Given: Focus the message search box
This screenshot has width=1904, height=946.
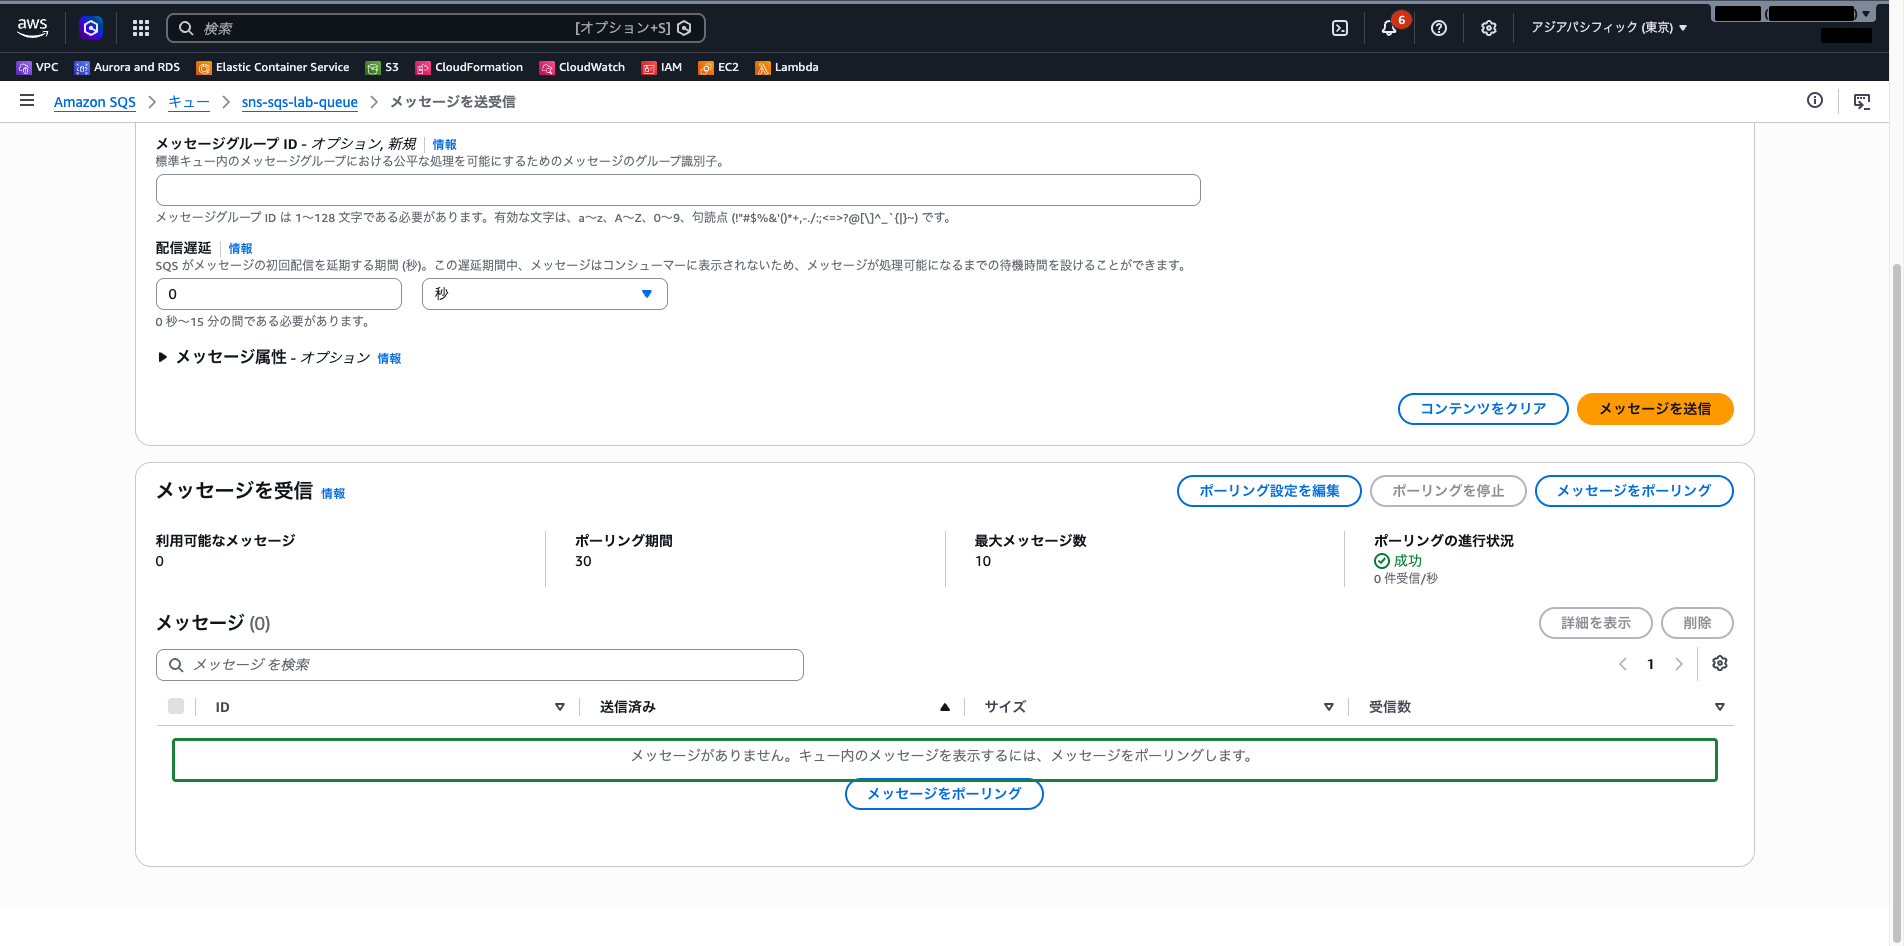Looking at the screenshot, I should [480, 665].
